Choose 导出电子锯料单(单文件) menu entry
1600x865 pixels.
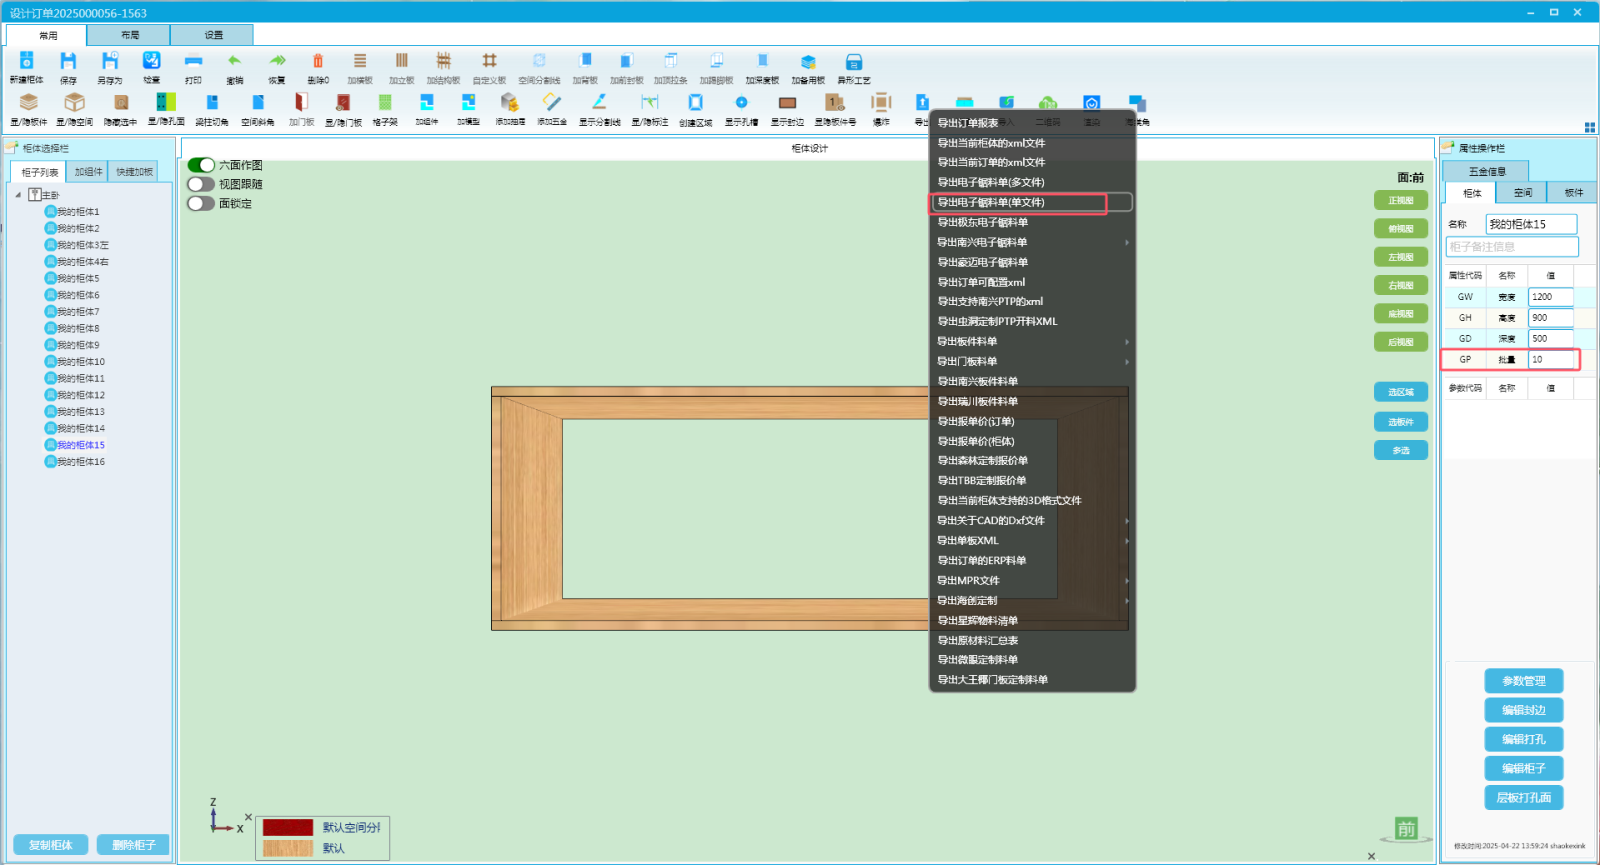click(x=1032, y=202)
